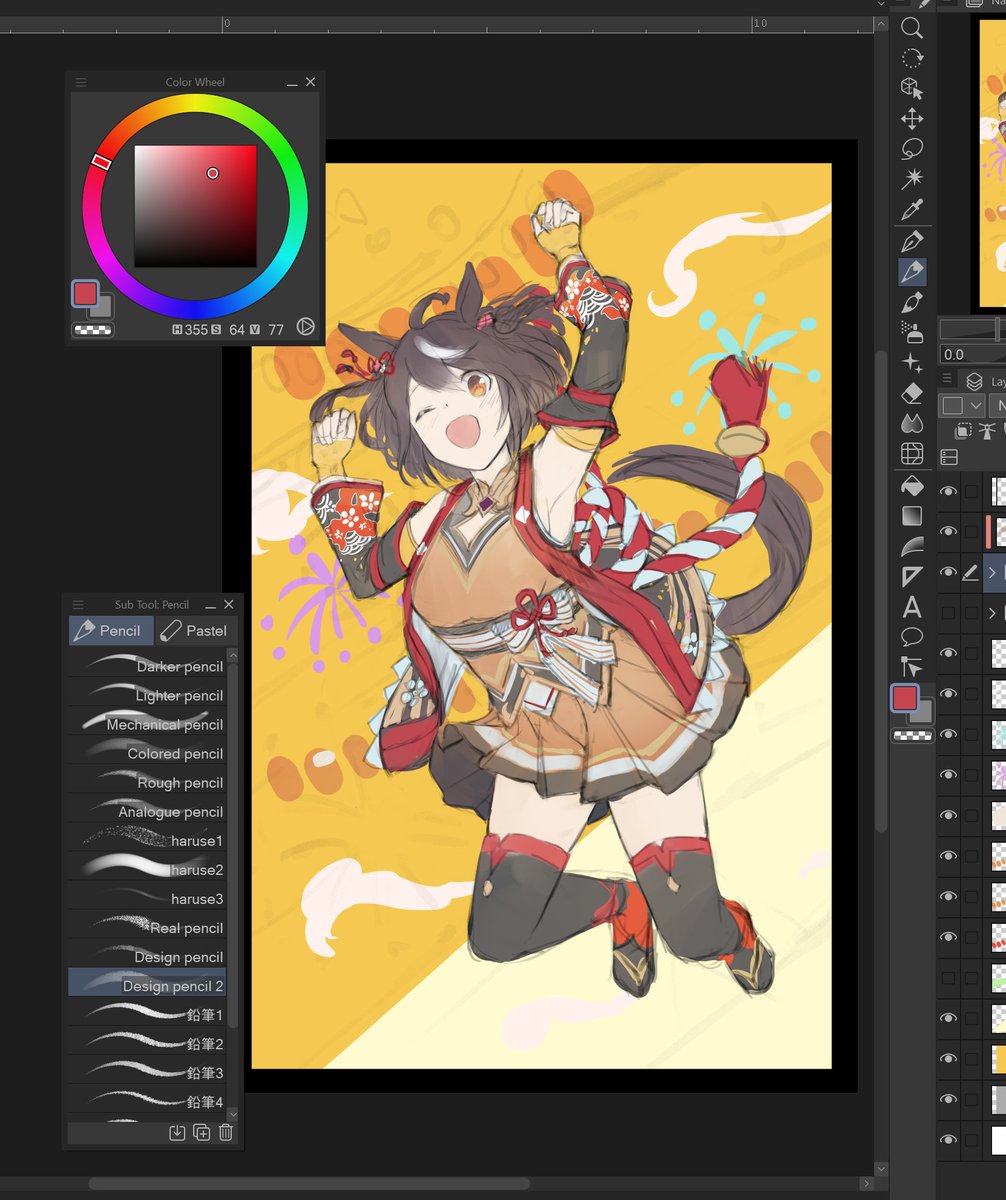The height and width of the screenshot is (1200, 1006).
Task: Click the delete sub tool trash icon
Action: pyautogui.click(x=226, y=1132)
